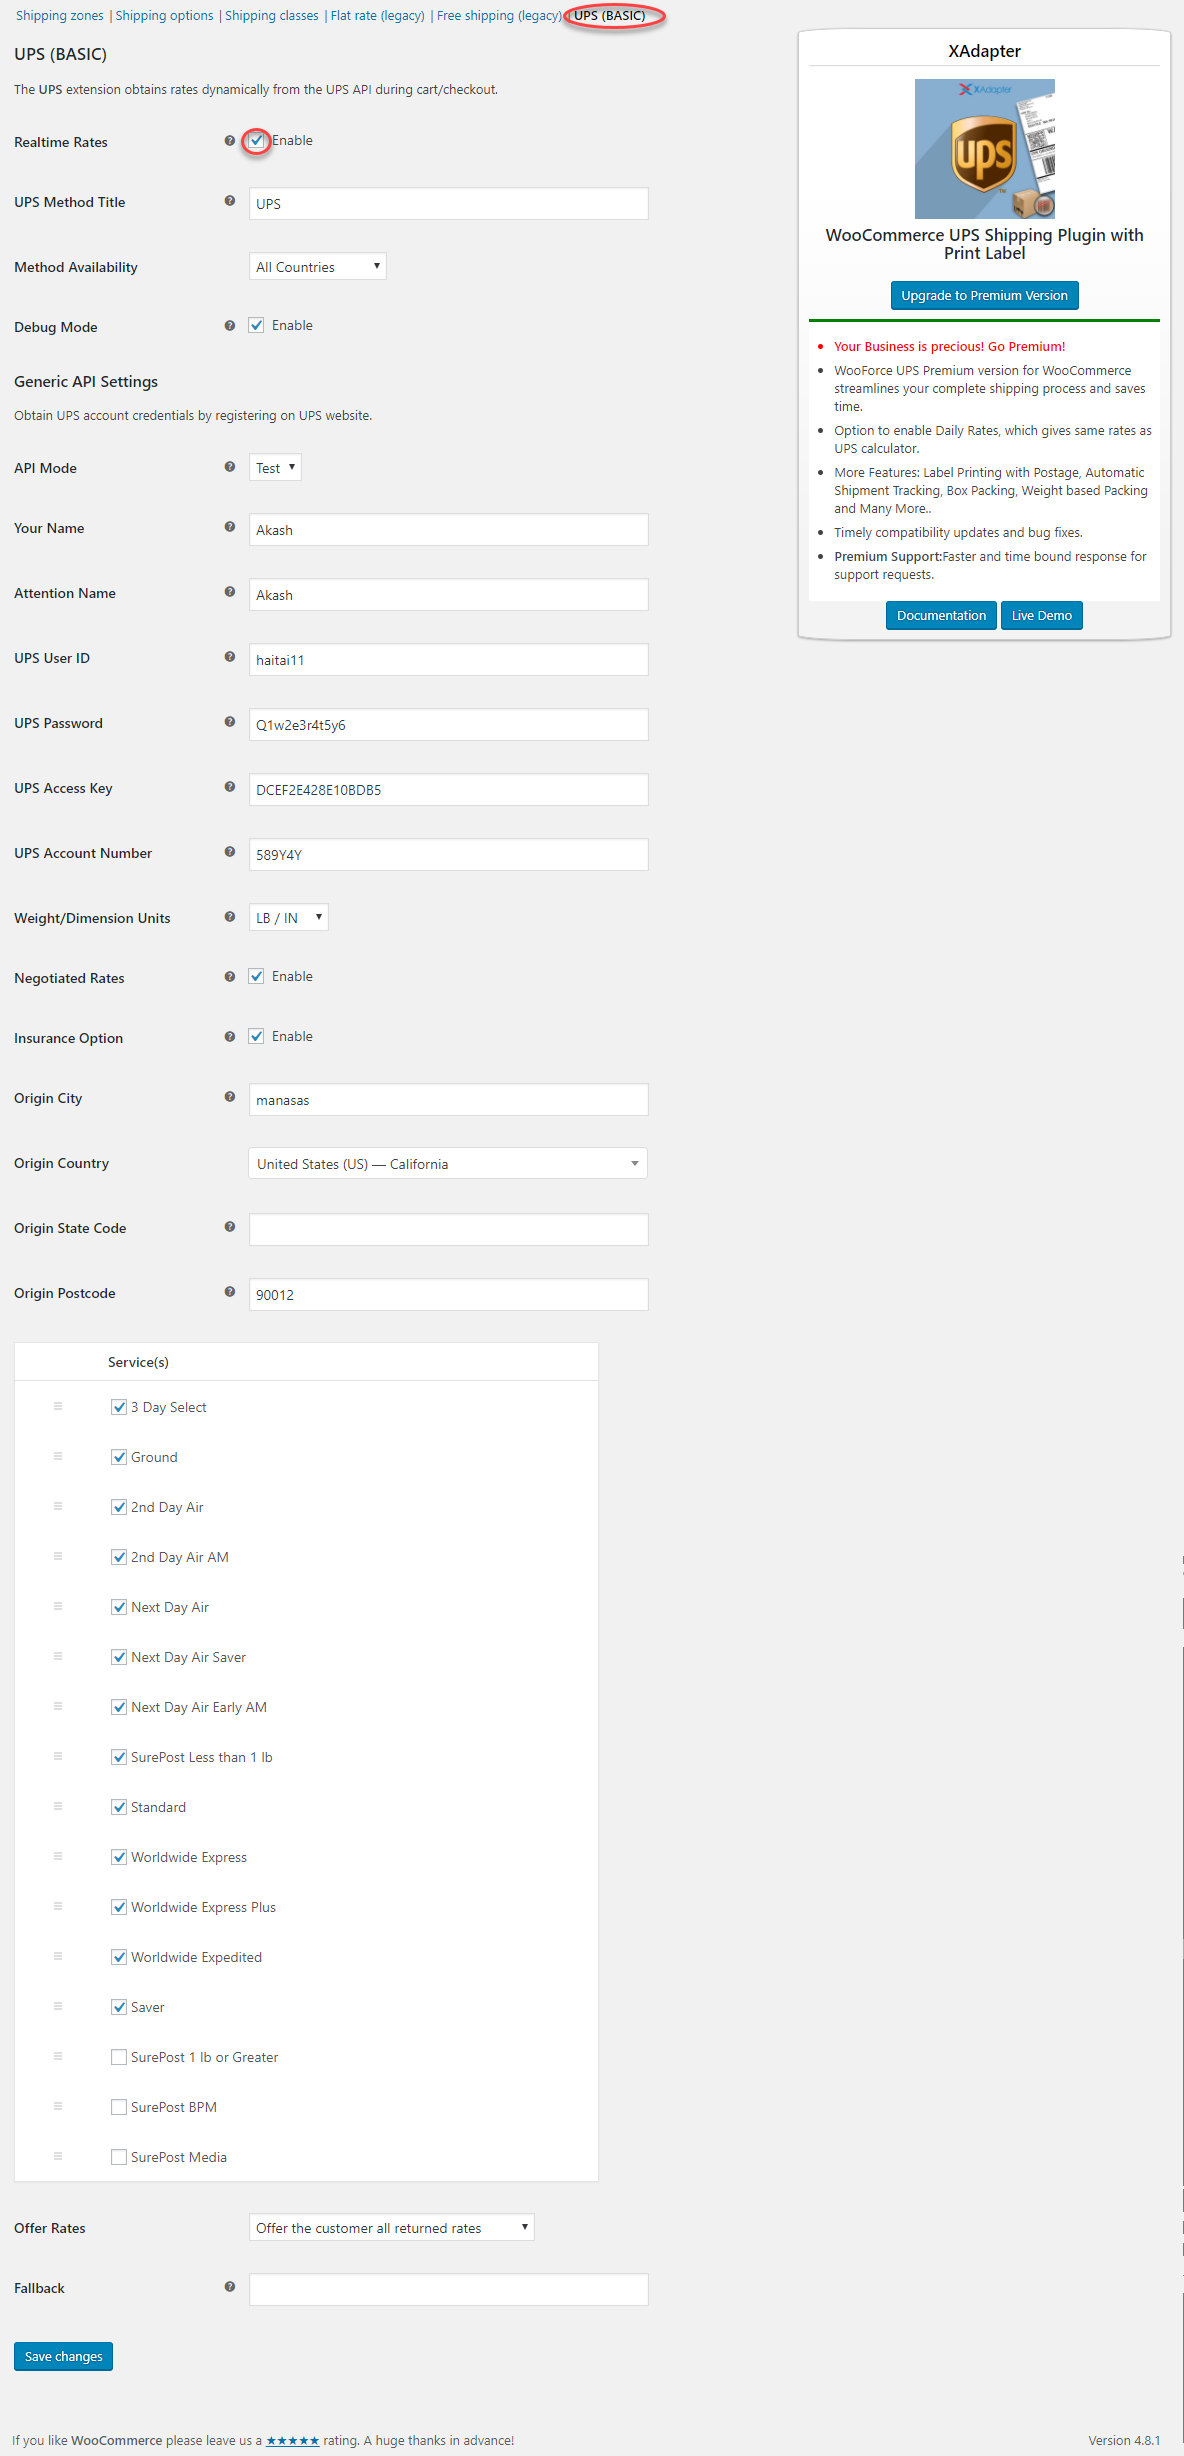
Task: Open Free shipping (legacy) tab
Action: coord(499,16)
